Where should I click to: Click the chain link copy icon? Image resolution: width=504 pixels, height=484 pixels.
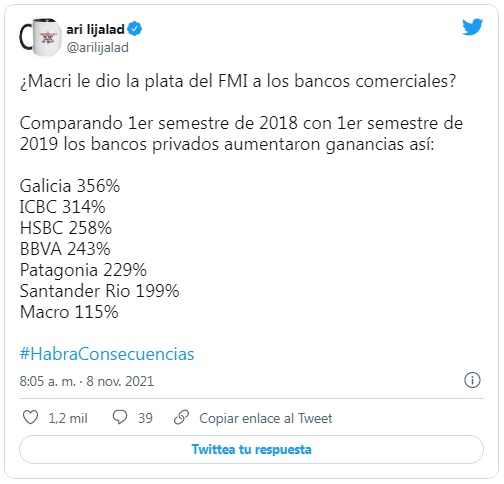pyautogui.click(x=182, y=417)
